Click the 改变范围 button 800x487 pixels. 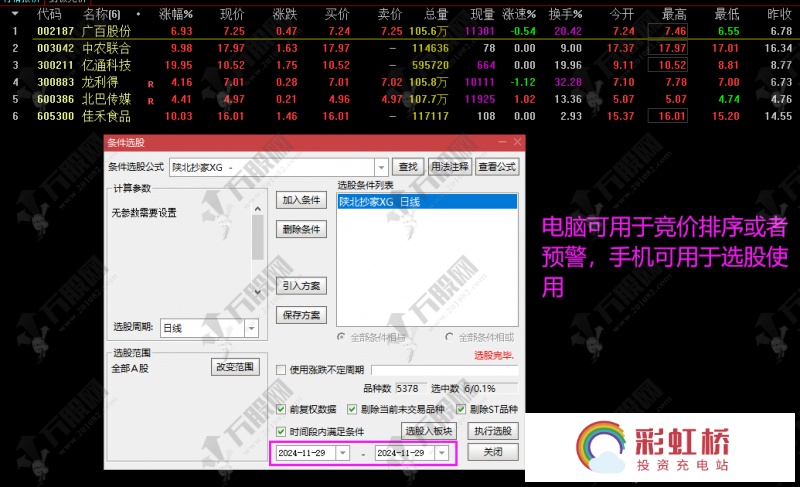pos(236,367)
